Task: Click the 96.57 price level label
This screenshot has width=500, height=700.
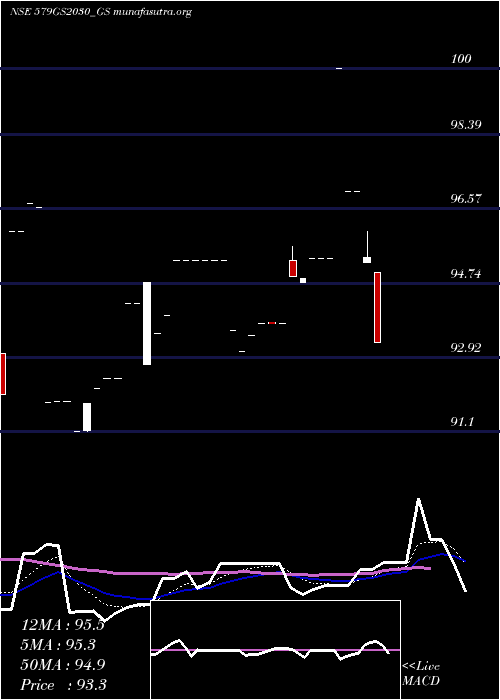Action: point(466,198)
